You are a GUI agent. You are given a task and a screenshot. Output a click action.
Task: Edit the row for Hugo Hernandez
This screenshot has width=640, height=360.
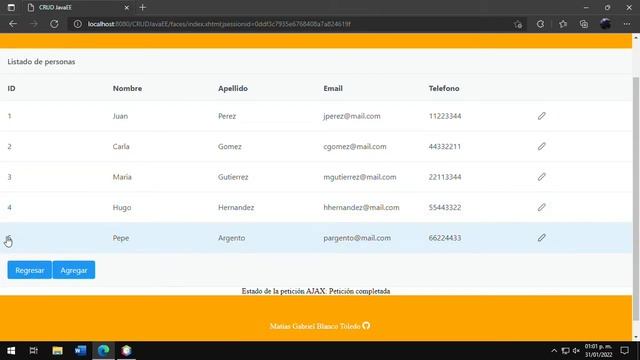point(541,207)
